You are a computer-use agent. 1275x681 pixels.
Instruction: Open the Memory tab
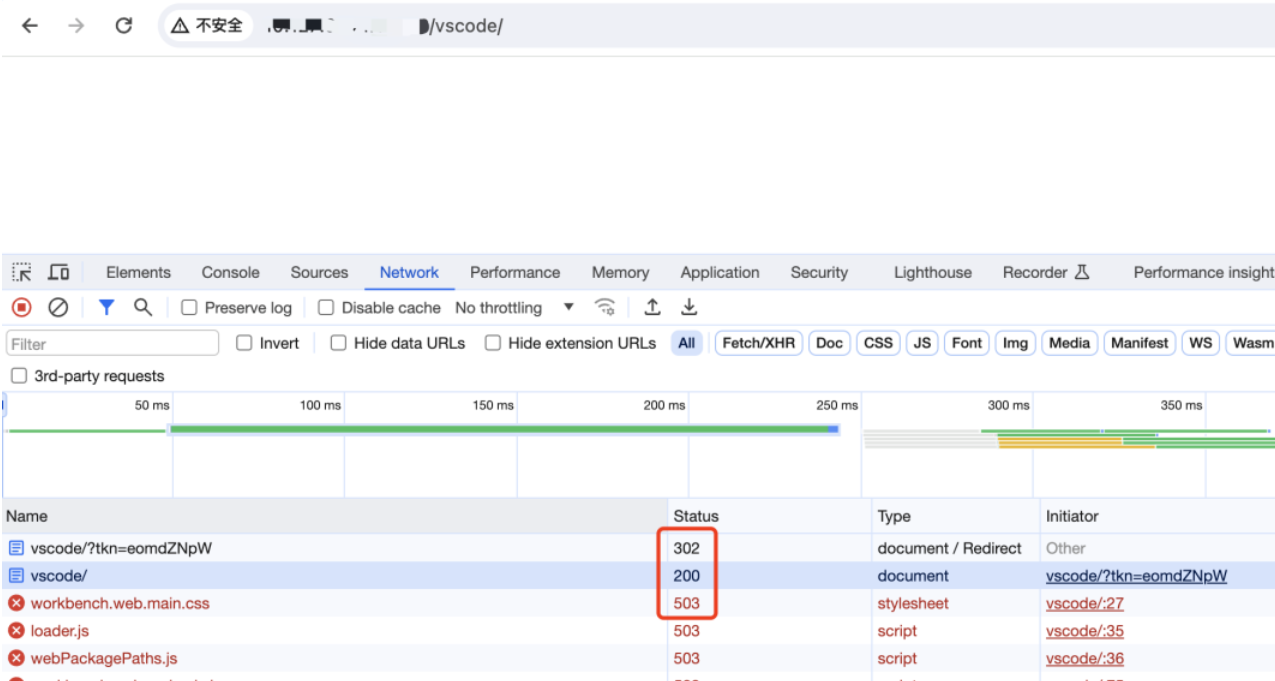click(620, 272)
